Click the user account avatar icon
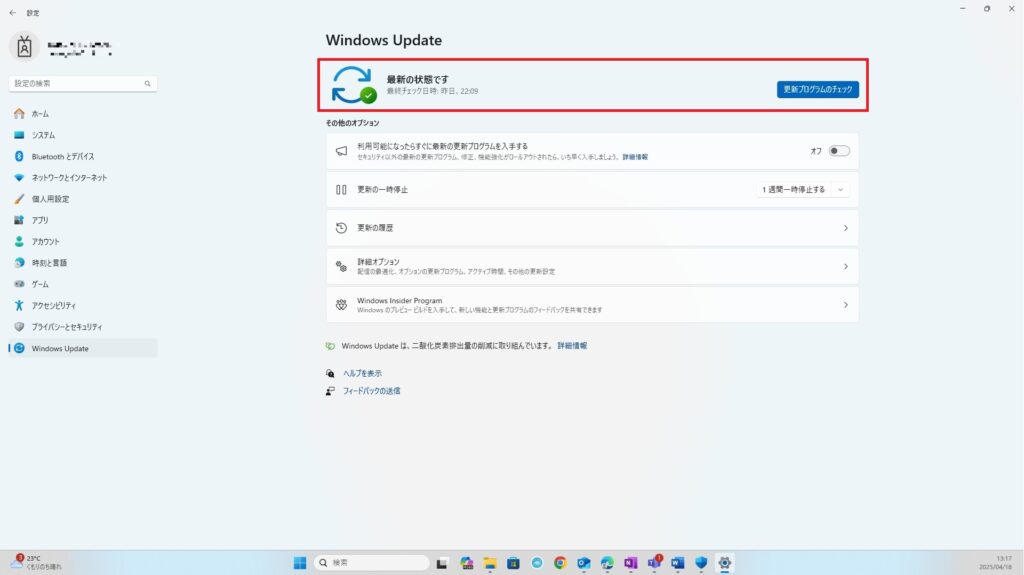Screen dimensions: 1024x575 pyautogui.click(x=24, y=47)
